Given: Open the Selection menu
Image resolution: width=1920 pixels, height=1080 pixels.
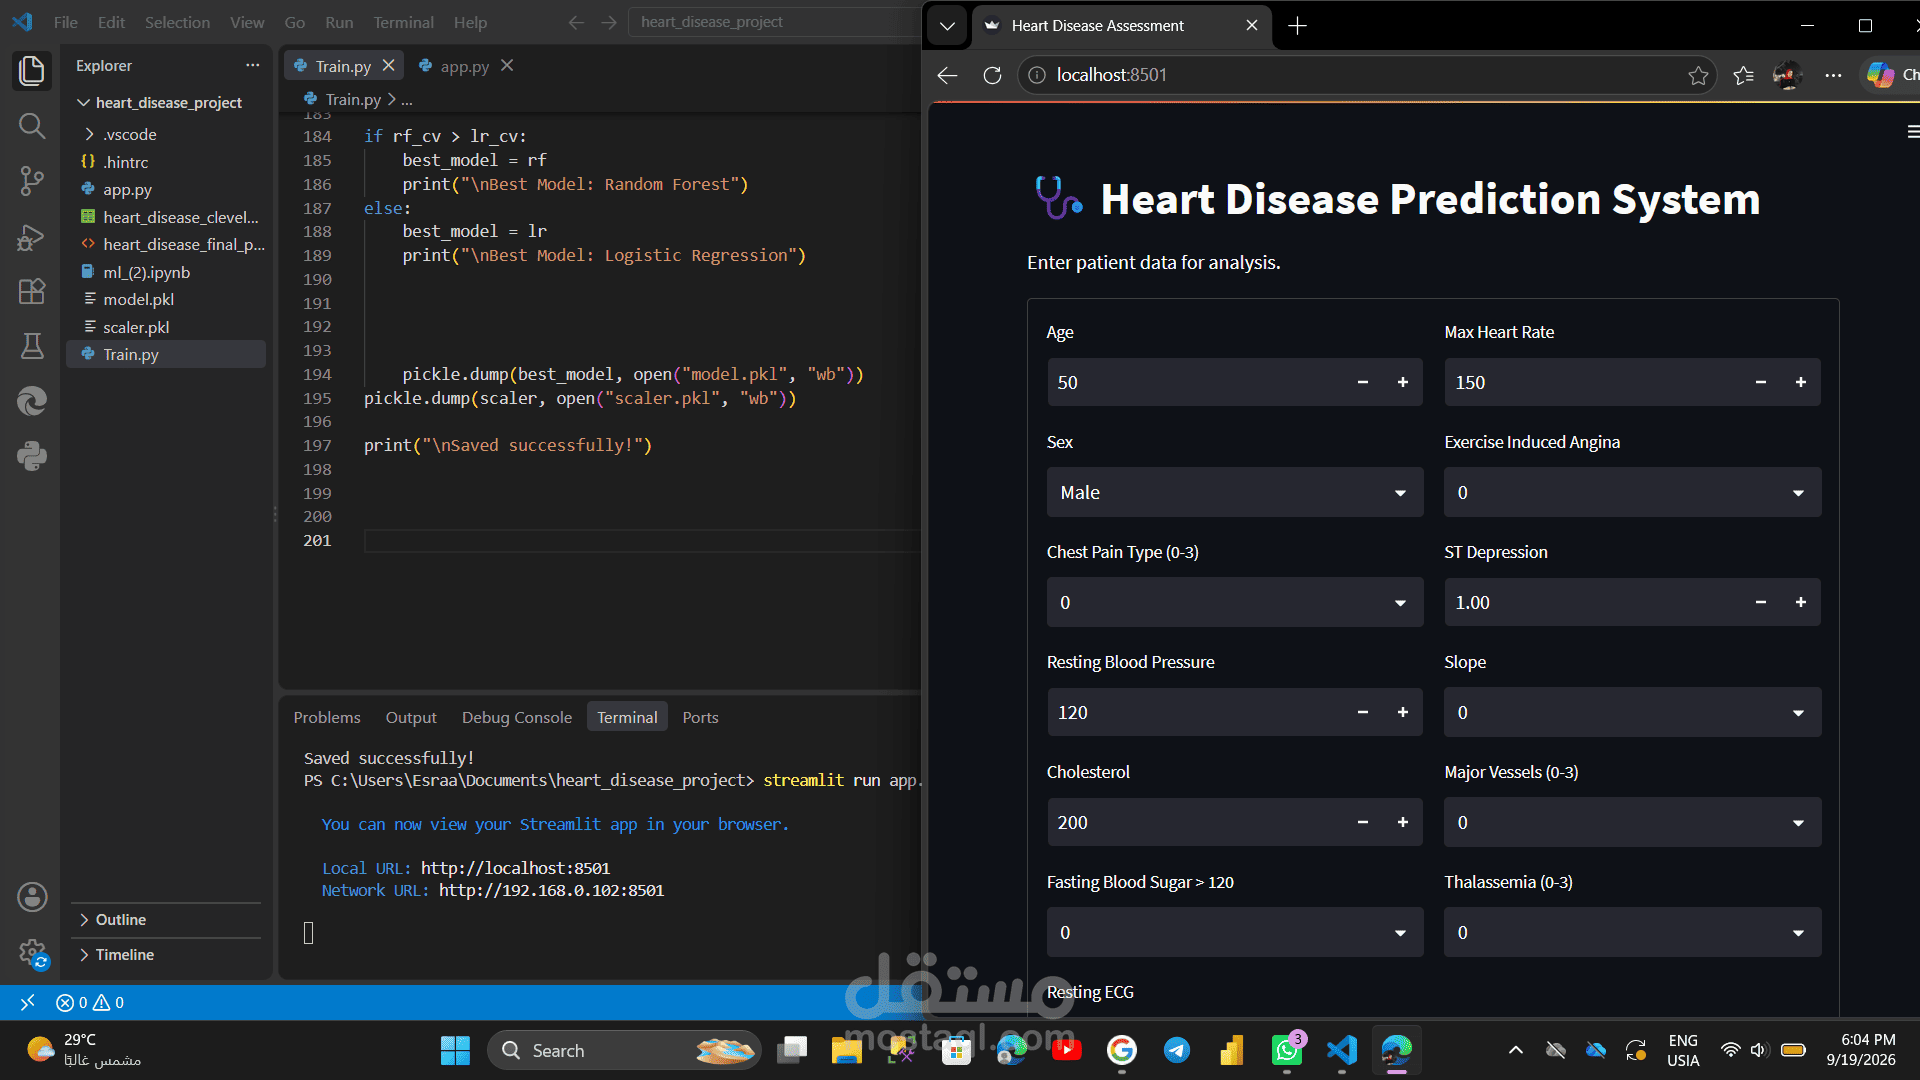Looking at the screenshot, I should pos(177,22).
